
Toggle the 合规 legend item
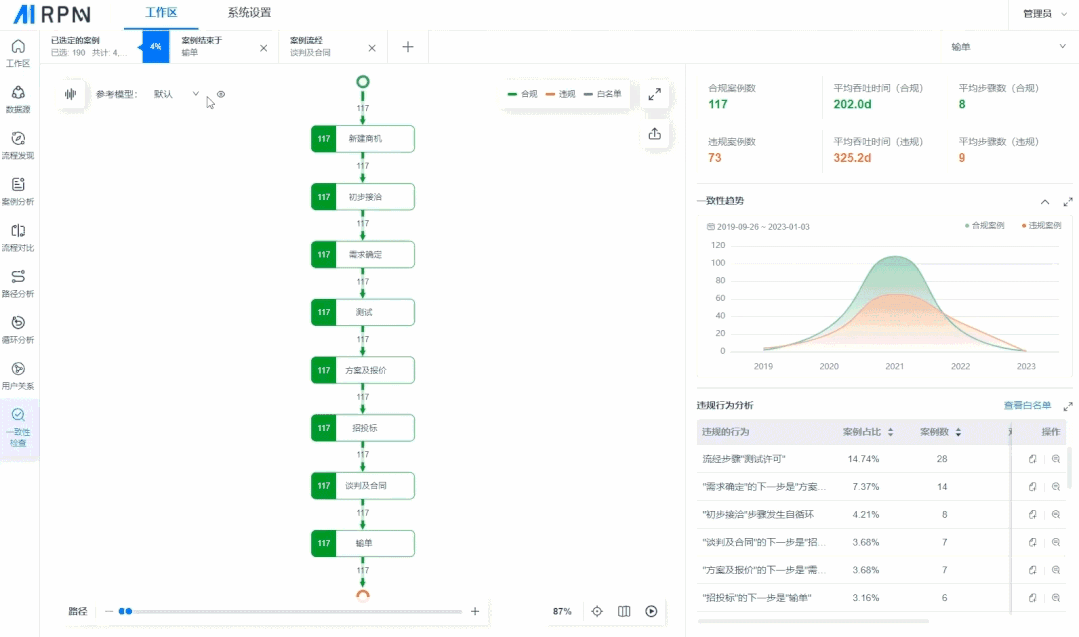click(x=523, y=94)
